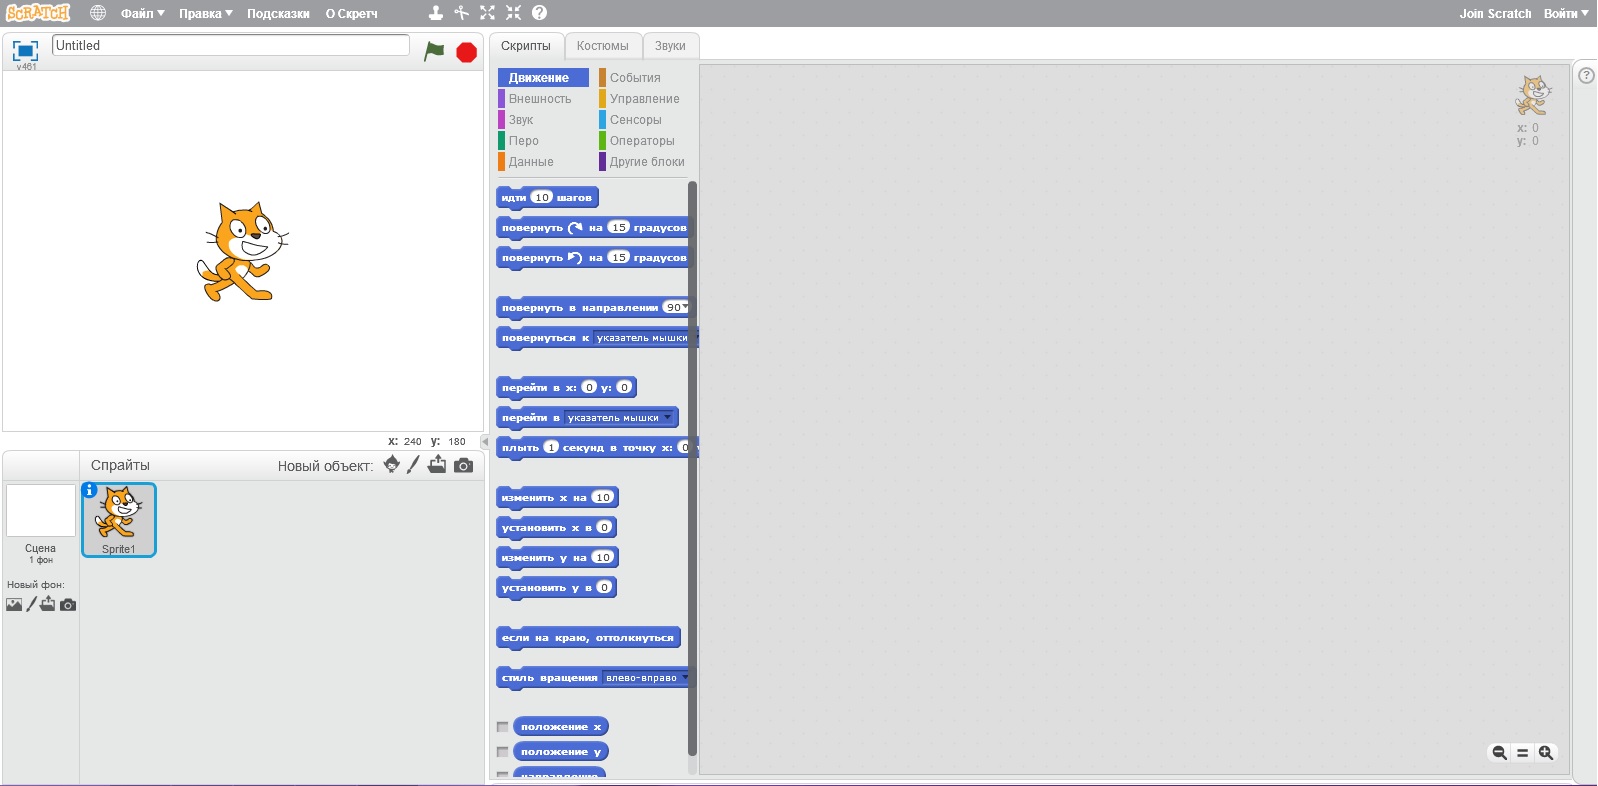Click the green flag to start

click(x=434, y=51)
